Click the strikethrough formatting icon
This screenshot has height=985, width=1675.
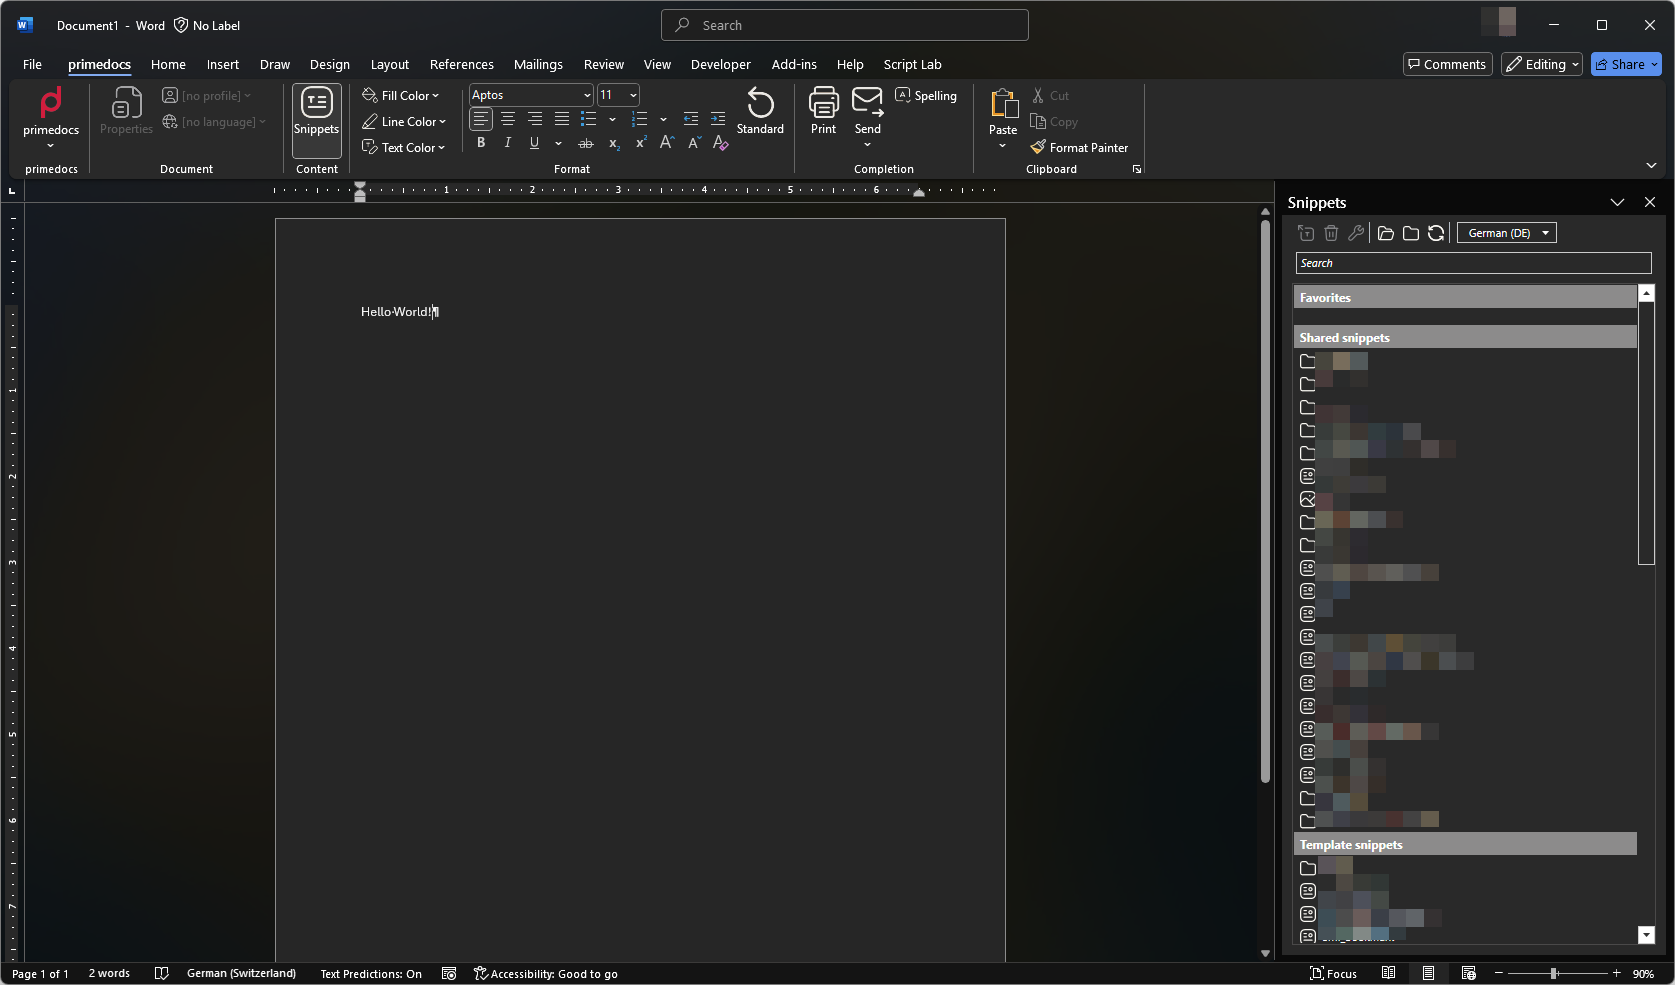pos(586,144)
